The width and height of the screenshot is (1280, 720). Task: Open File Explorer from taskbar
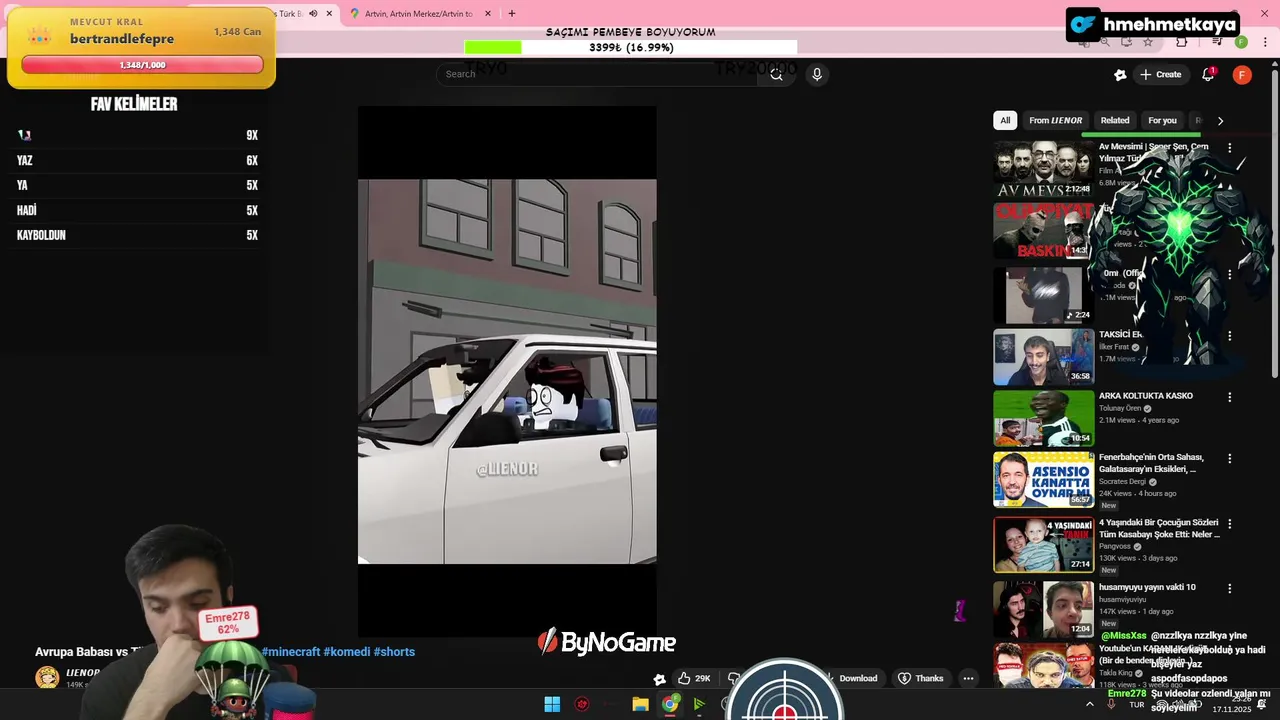coord(640,704)
